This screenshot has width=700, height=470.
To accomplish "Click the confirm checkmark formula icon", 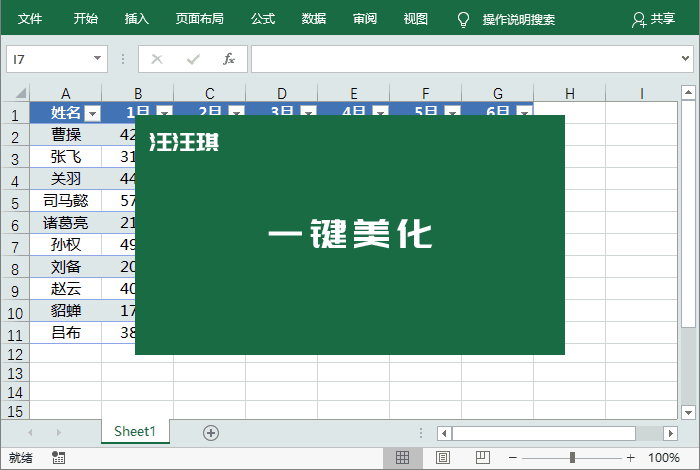I will 193,59.
